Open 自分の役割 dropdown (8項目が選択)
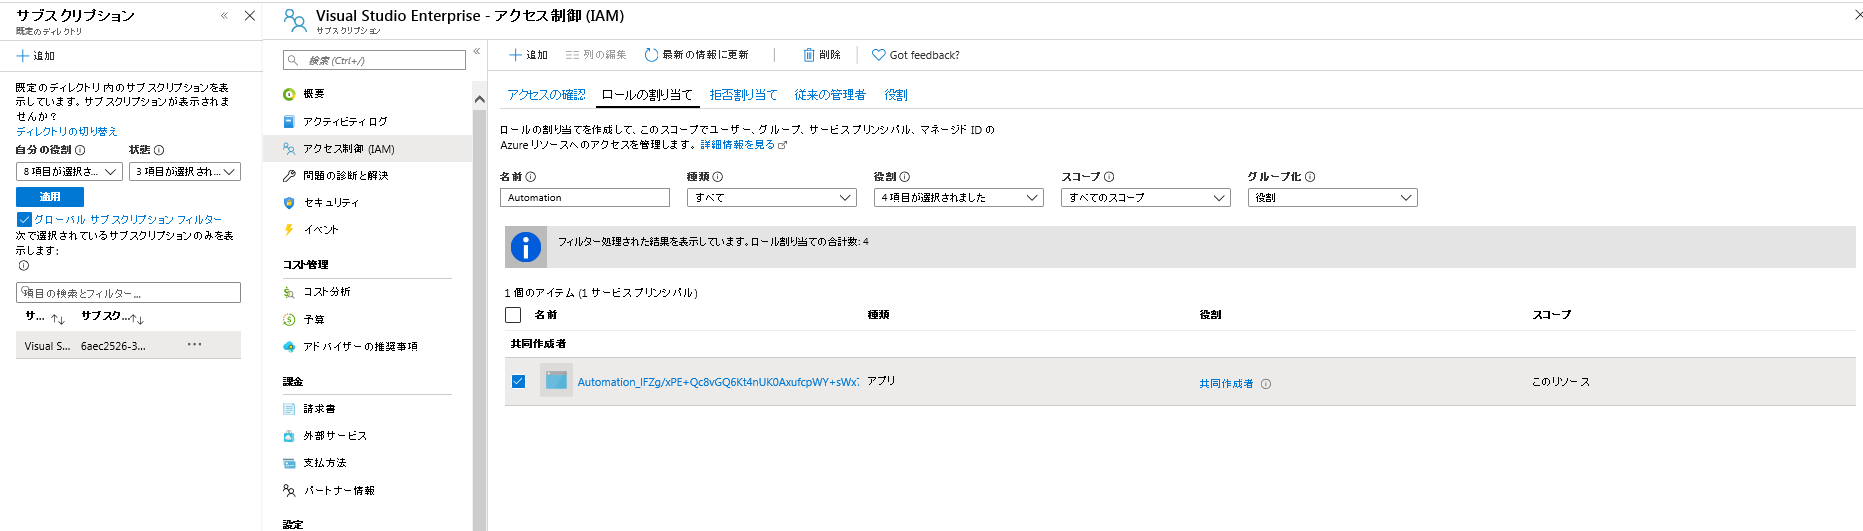This screenshot has width=1863, height=531. 69,172
